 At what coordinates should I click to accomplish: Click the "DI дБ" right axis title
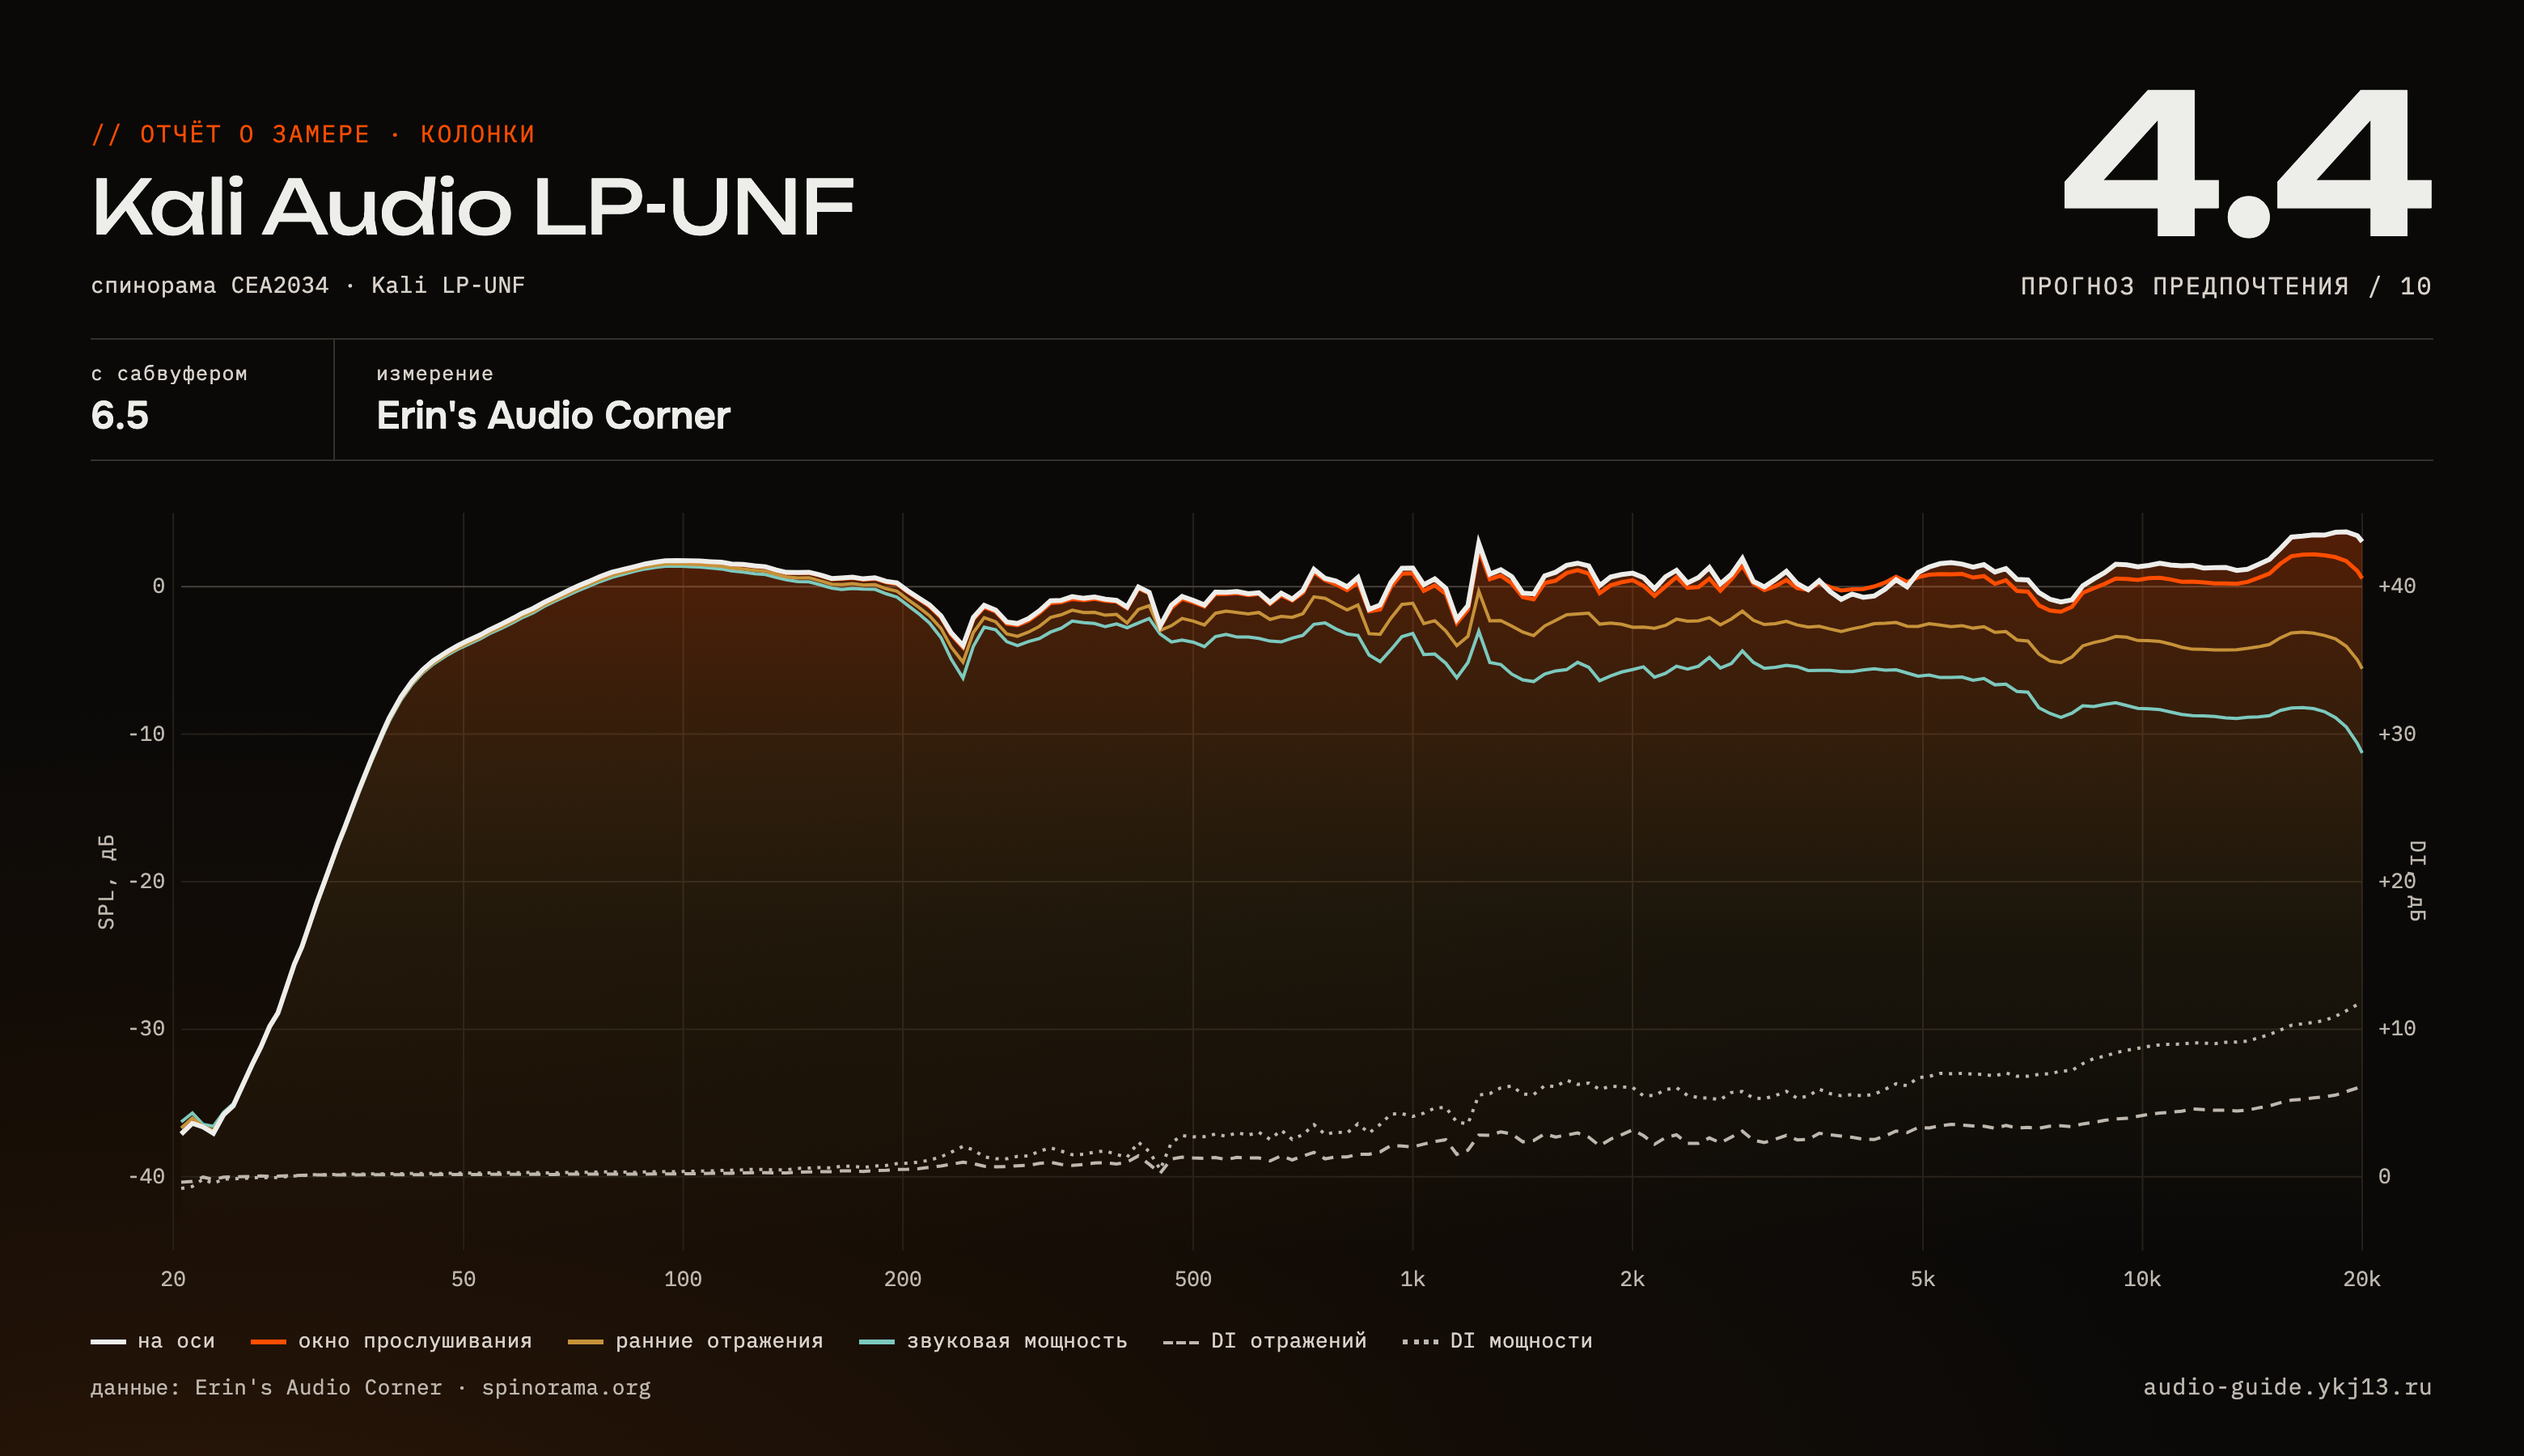2416,881
